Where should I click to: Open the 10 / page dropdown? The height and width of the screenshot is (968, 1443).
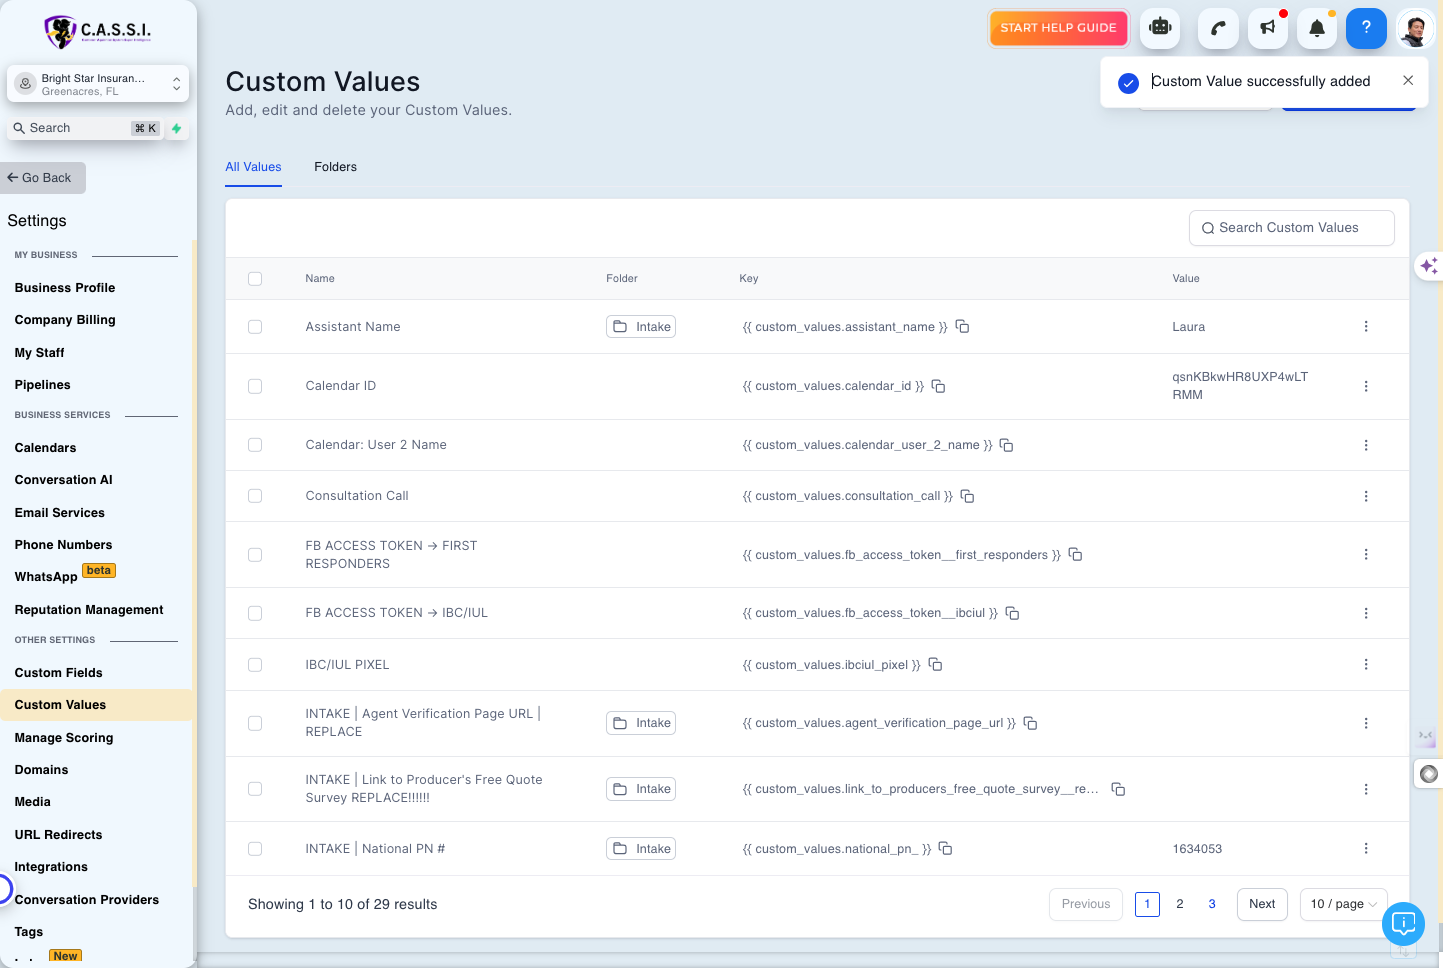click(x=1343, y=904)
